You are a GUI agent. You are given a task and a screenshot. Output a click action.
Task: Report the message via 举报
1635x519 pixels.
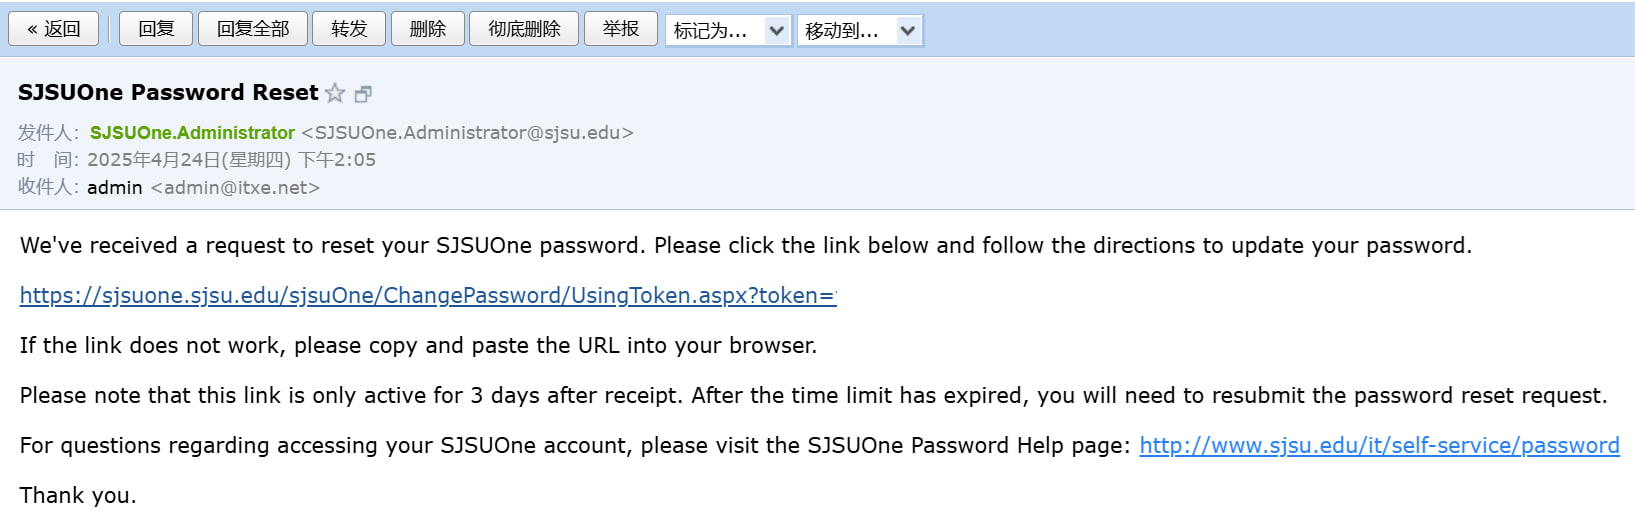coord(620,29)
